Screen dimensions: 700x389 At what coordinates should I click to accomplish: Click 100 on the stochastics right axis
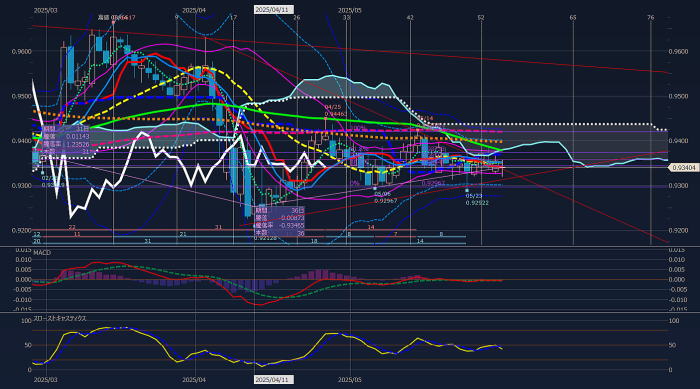pos(674,321)
